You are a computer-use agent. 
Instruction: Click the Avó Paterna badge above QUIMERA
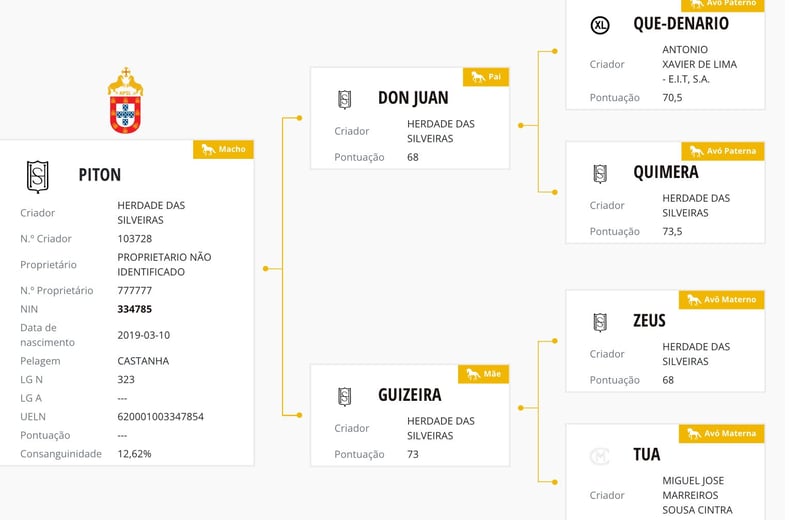723,151
